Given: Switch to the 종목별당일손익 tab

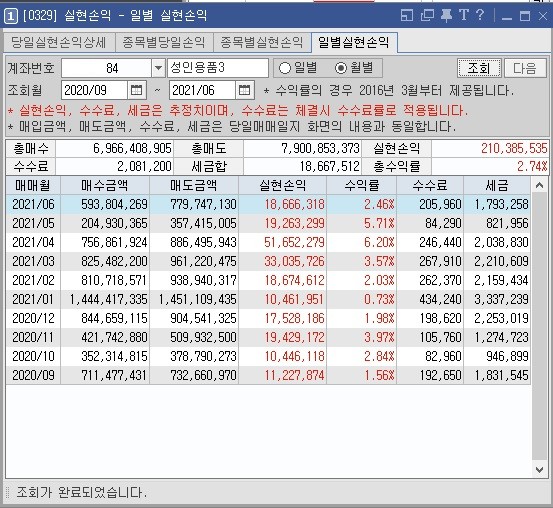Looking at the screenshot, I should click(x=164, y=42).
